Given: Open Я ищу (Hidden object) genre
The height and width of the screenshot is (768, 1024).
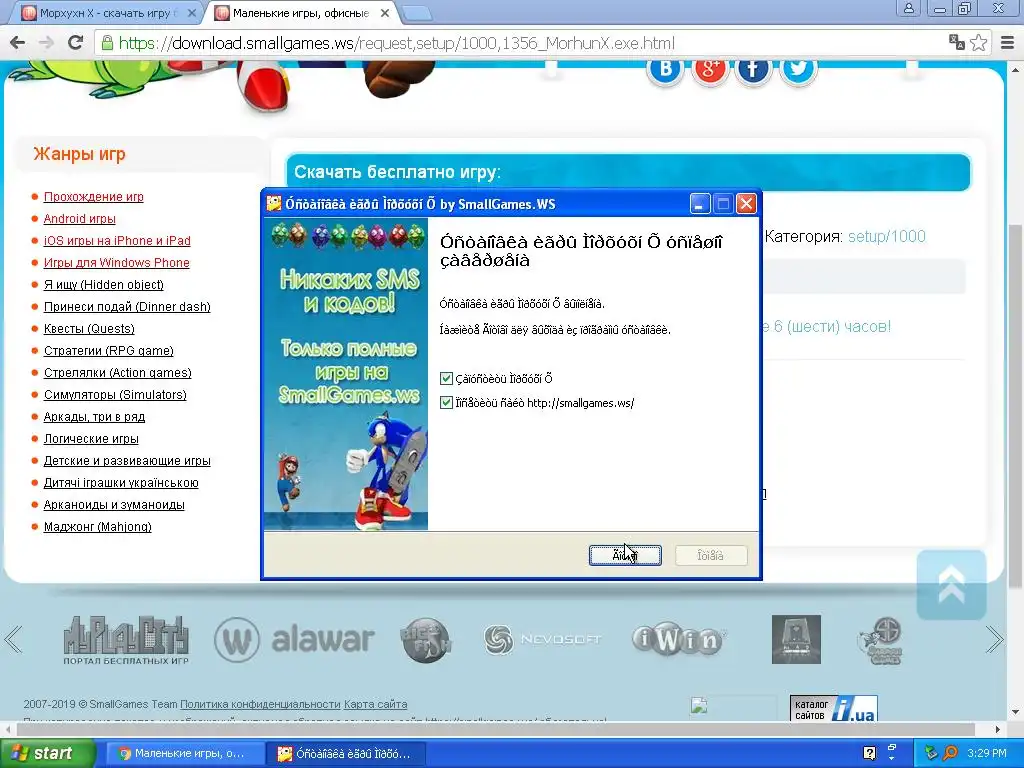Looking at the screenshot, I should coord(104,285).
